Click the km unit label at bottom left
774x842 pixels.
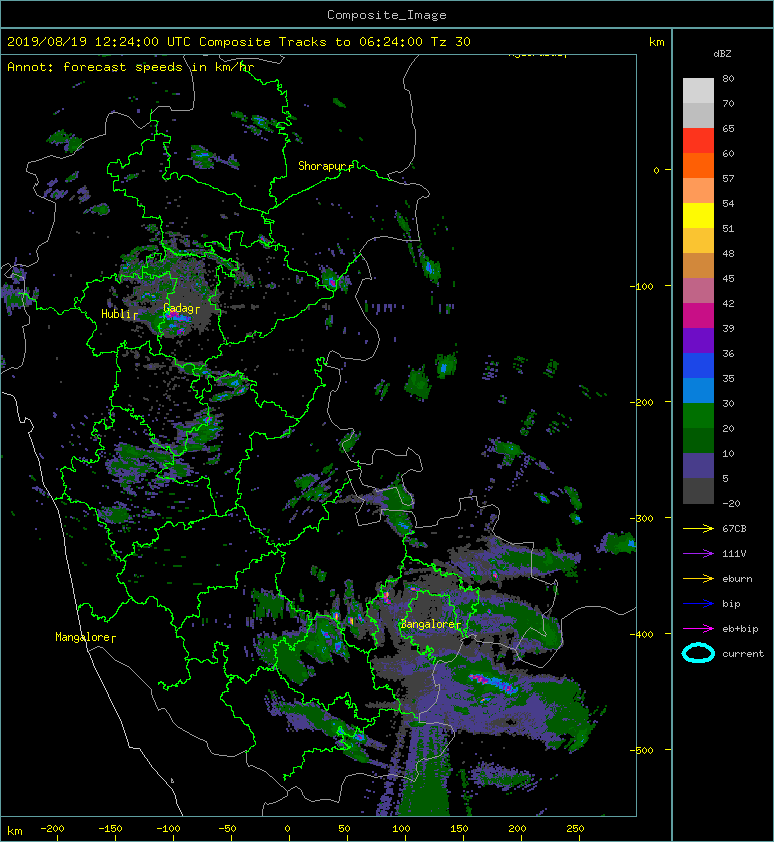pos(15,831)
